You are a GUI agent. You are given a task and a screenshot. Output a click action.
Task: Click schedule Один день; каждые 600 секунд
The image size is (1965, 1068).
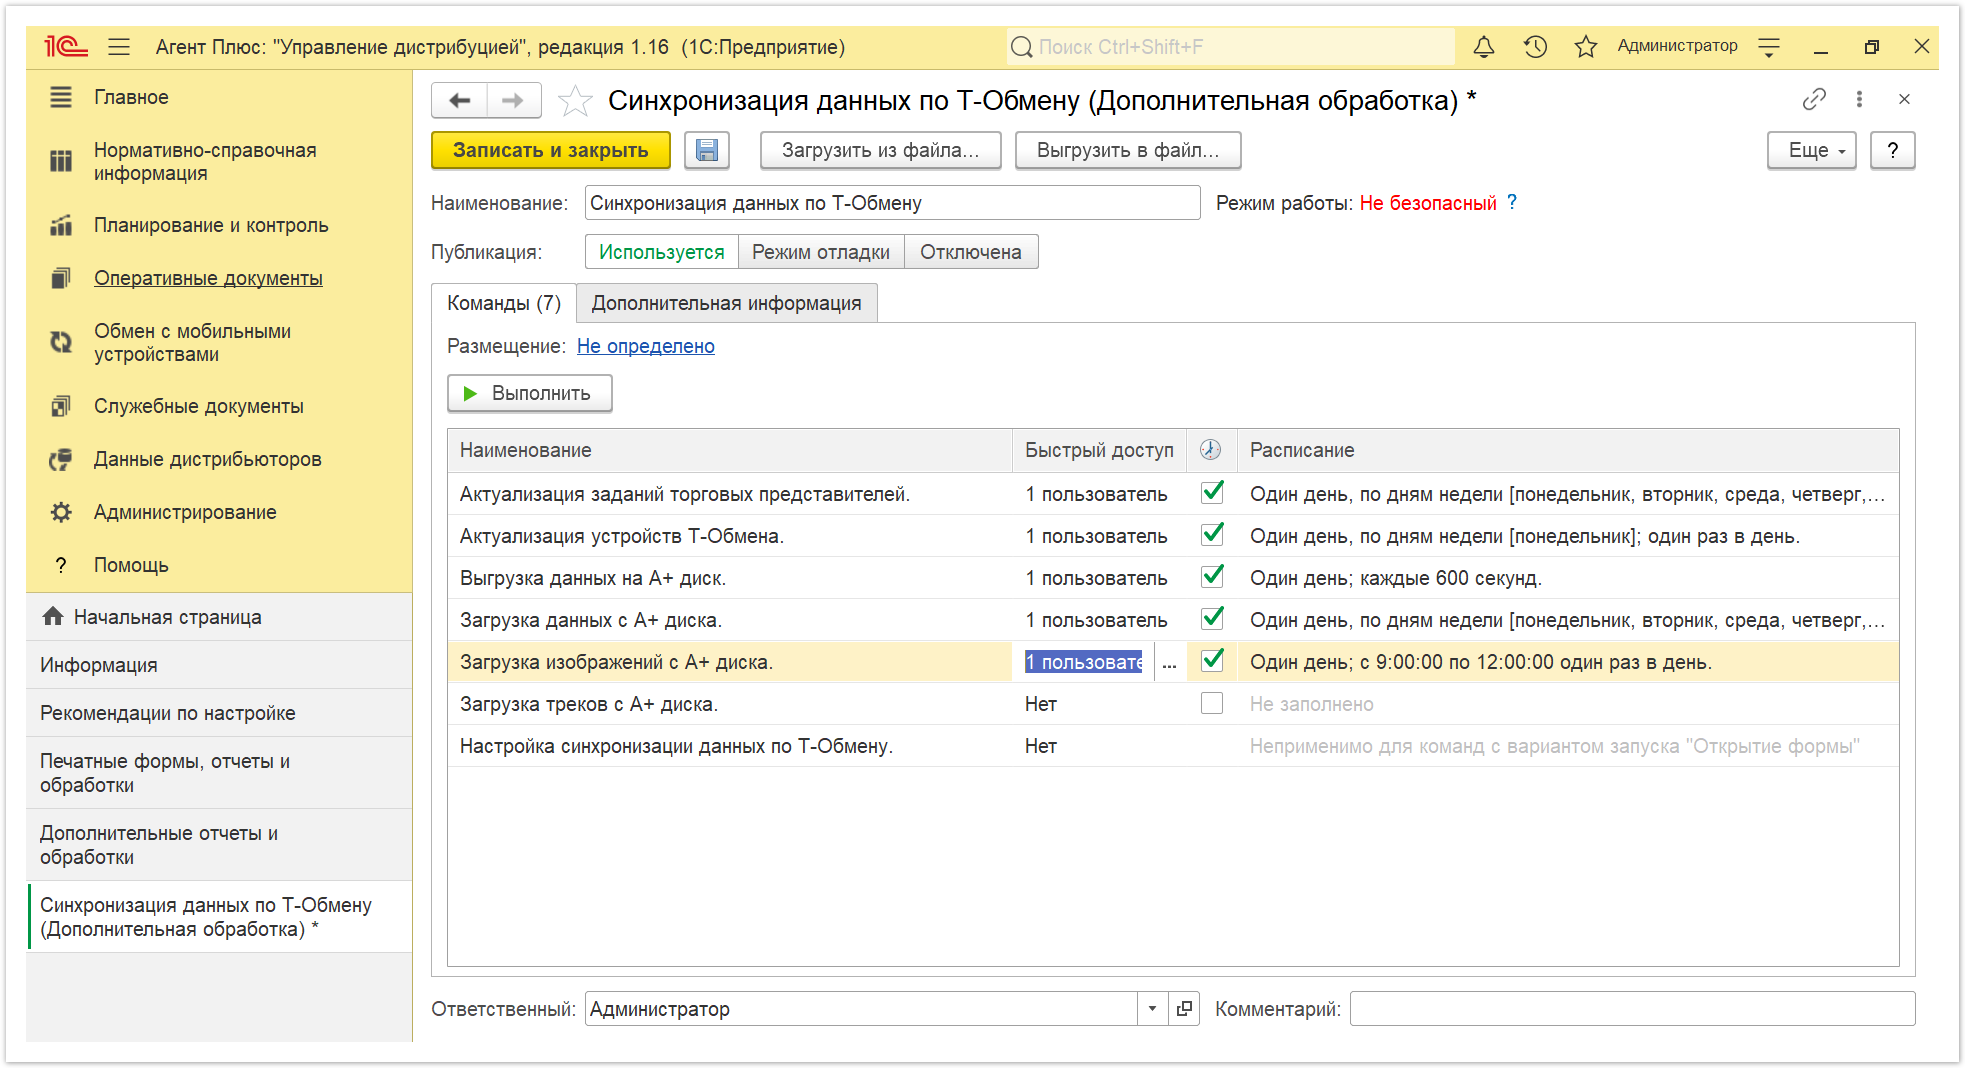[x=1395, y=578]
